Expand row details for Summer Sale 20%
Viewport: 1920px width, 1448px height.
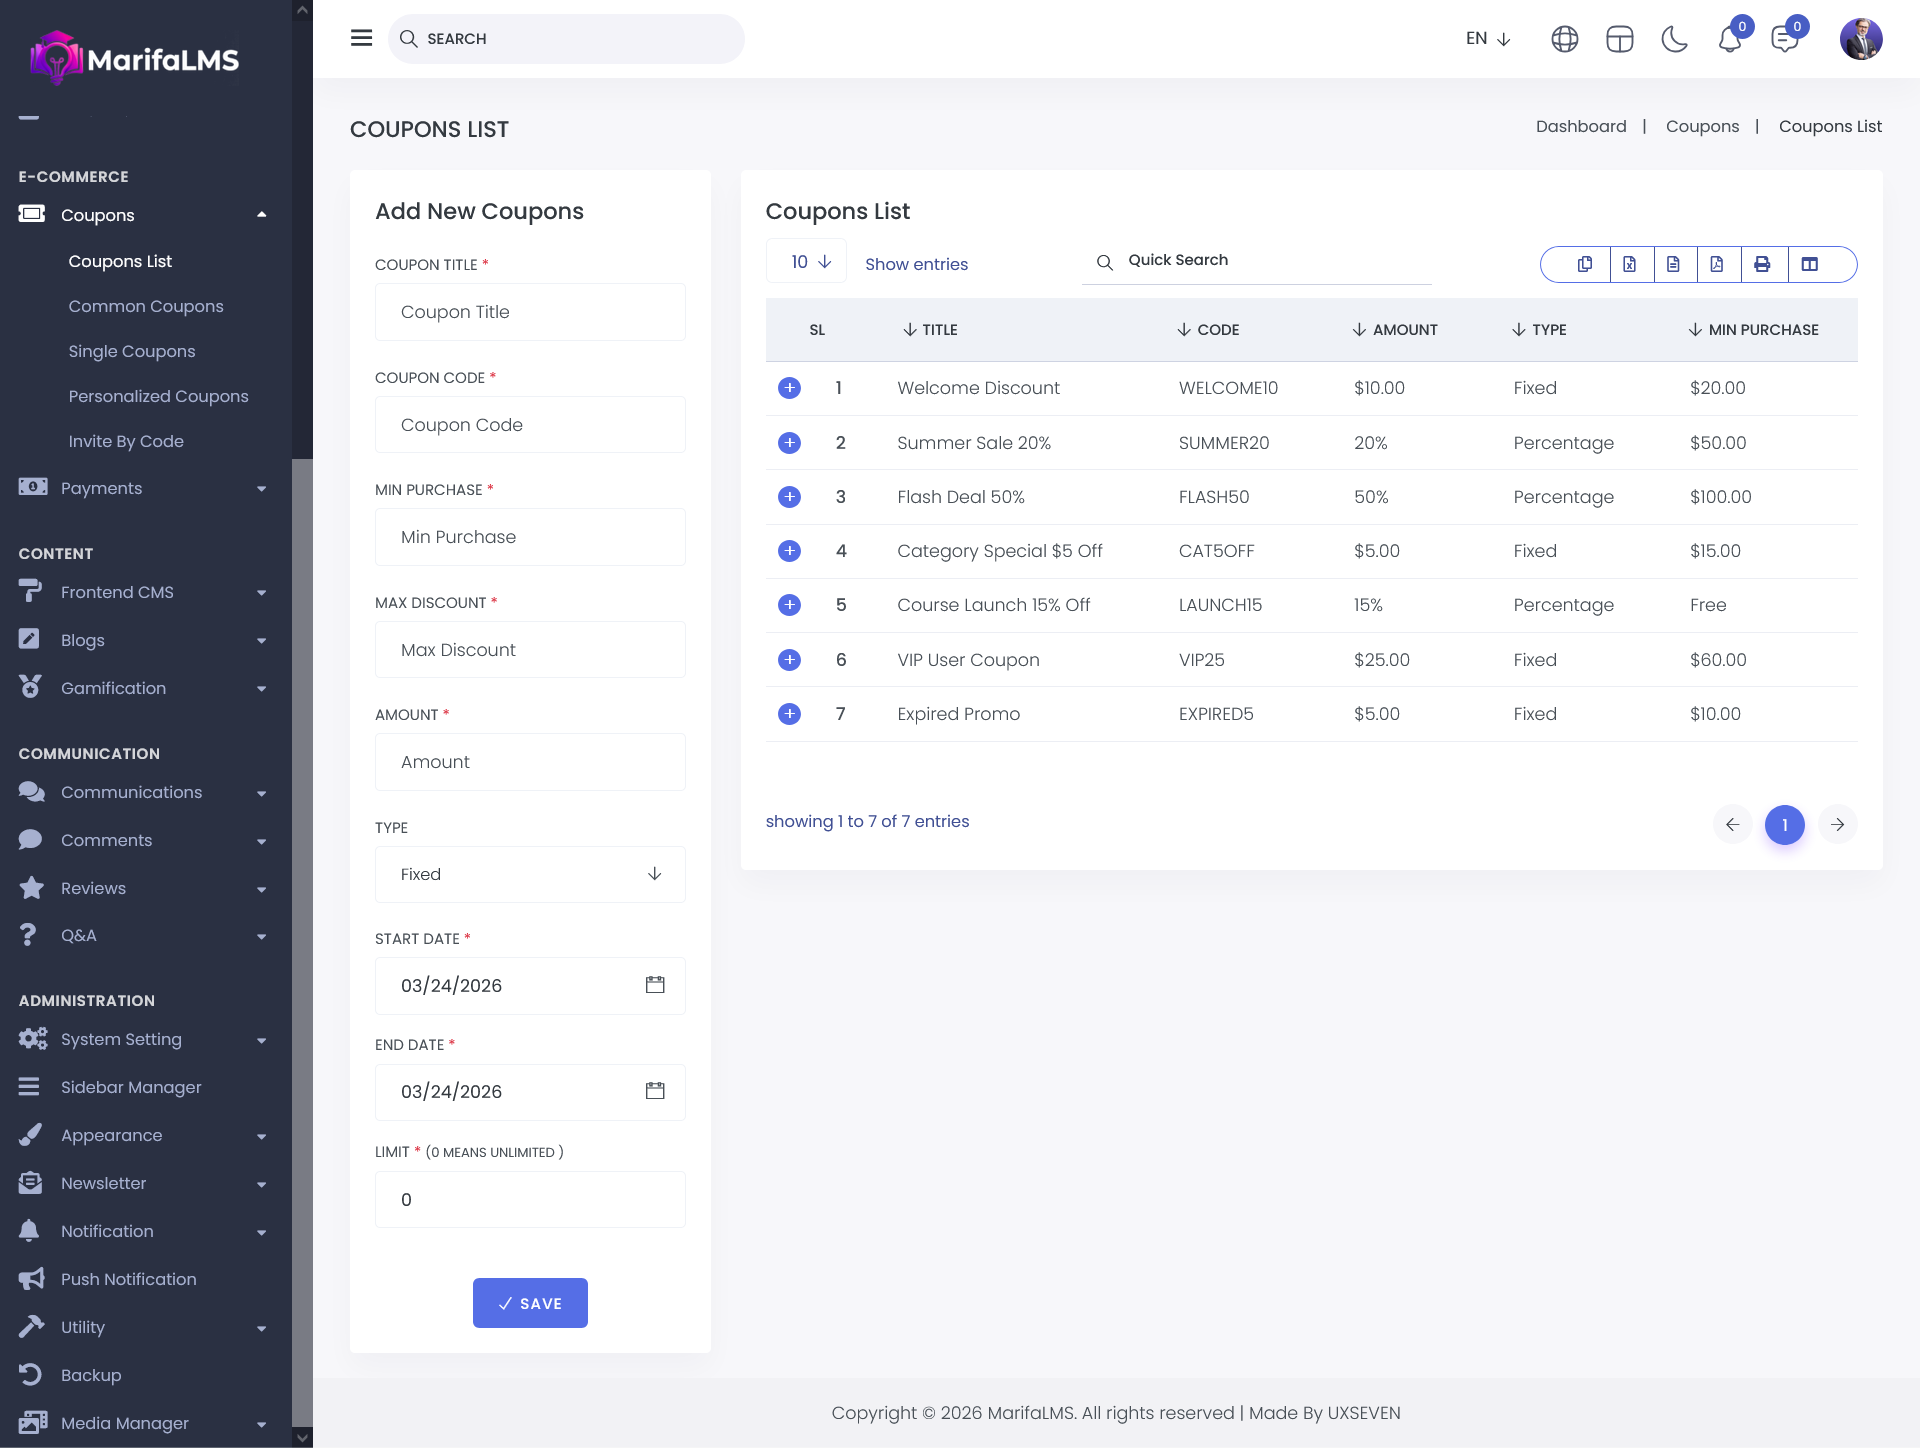[x=789, y=443]
